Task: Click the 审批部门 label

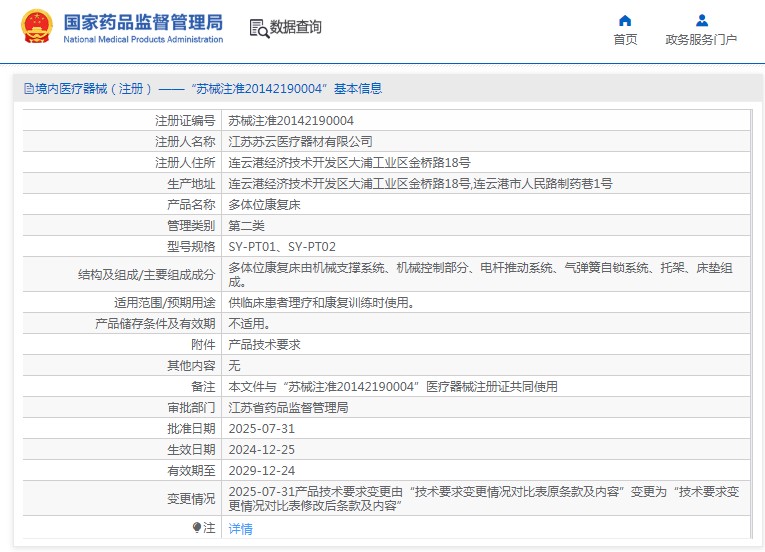Action: pyautogui.click(x=191, y=408)
